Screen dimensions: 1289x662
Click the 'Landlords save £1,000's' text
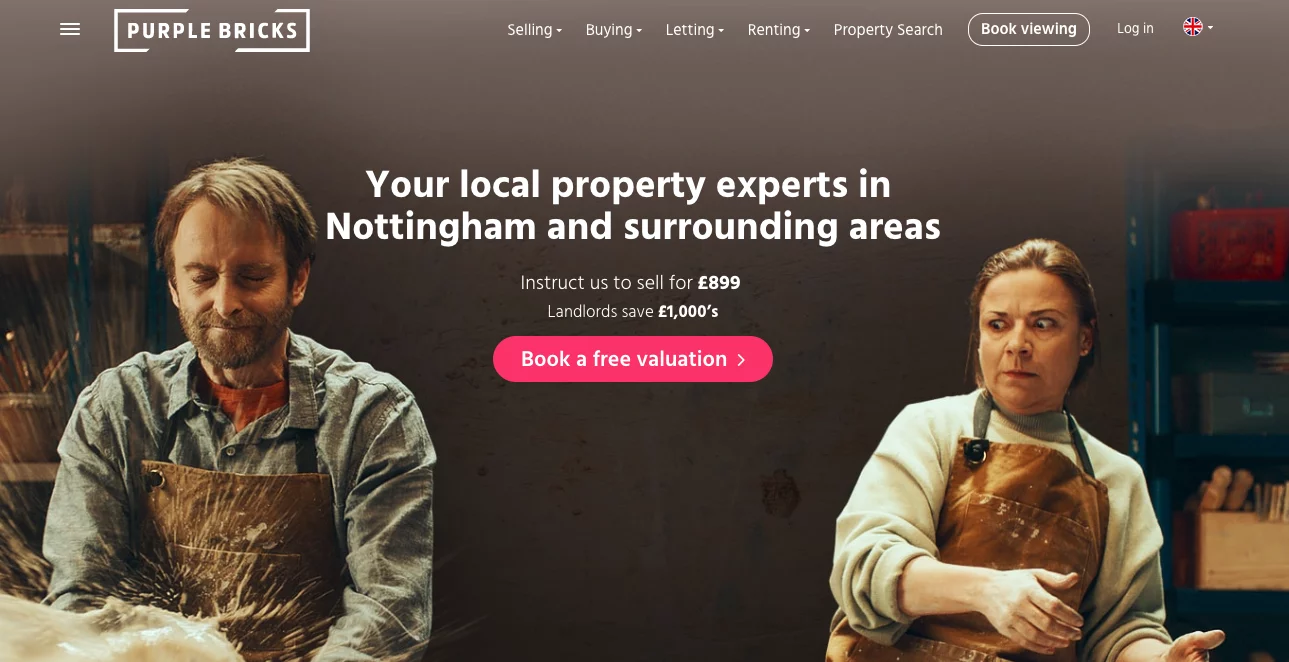point(632,312)
